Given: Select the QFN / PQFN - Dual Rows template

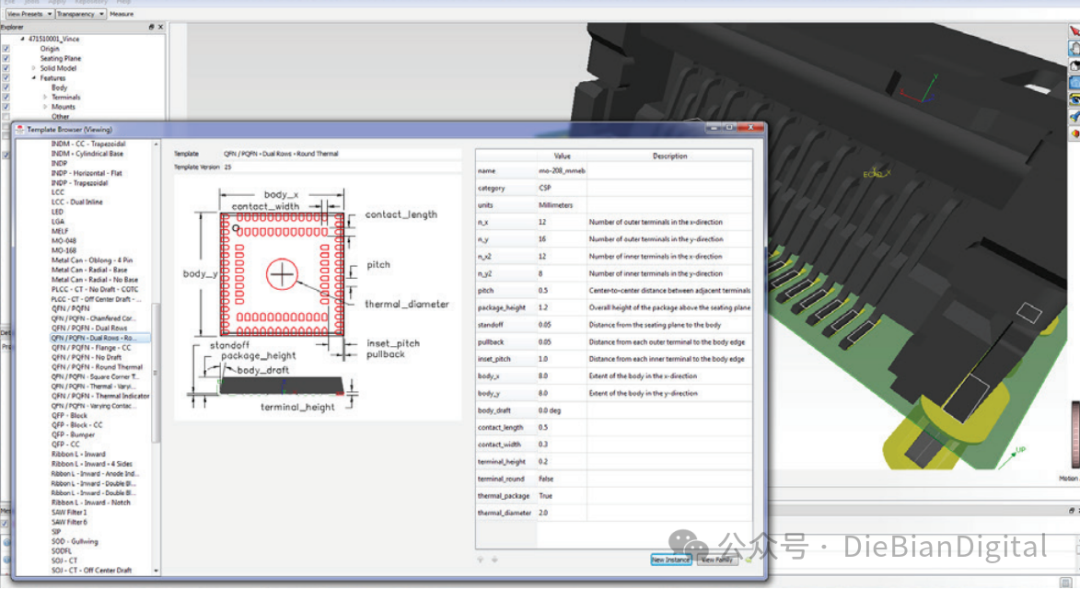Looking at the screenshot, I should pyautogui.click(x=90, y=329).
